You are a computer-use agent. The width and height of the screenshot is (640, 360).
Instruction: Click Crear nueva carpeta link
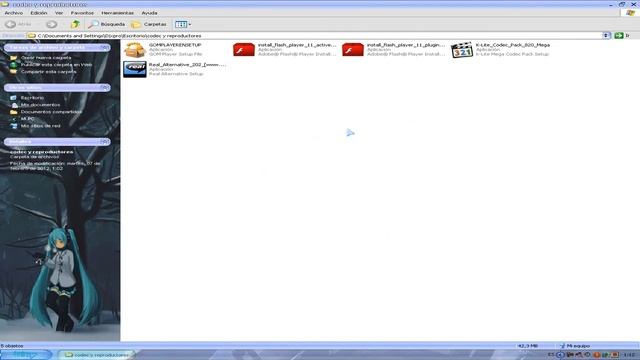46,58
